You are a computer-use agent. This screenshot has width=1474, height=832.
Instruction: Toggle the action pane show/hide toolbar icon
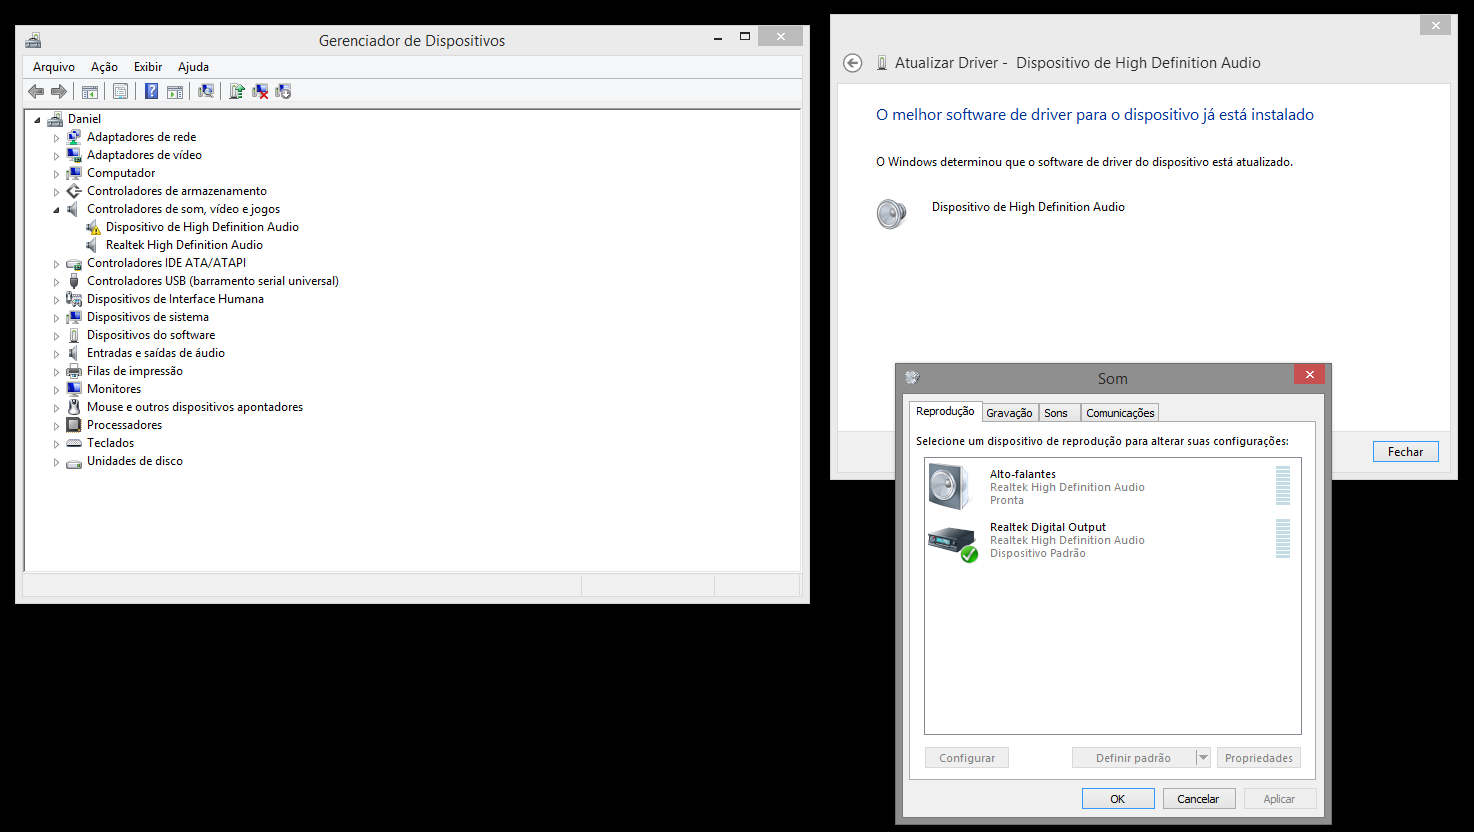tap(175, 91)
